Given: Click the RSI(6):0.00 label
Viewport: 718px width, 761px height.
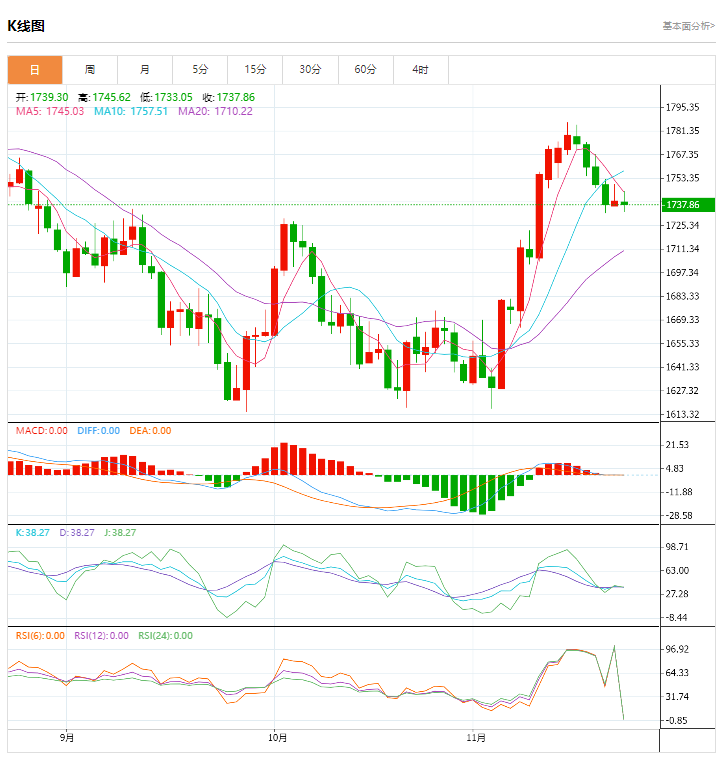Looking at the screenshot, I should pyautogui.click(x=40, y=636).
